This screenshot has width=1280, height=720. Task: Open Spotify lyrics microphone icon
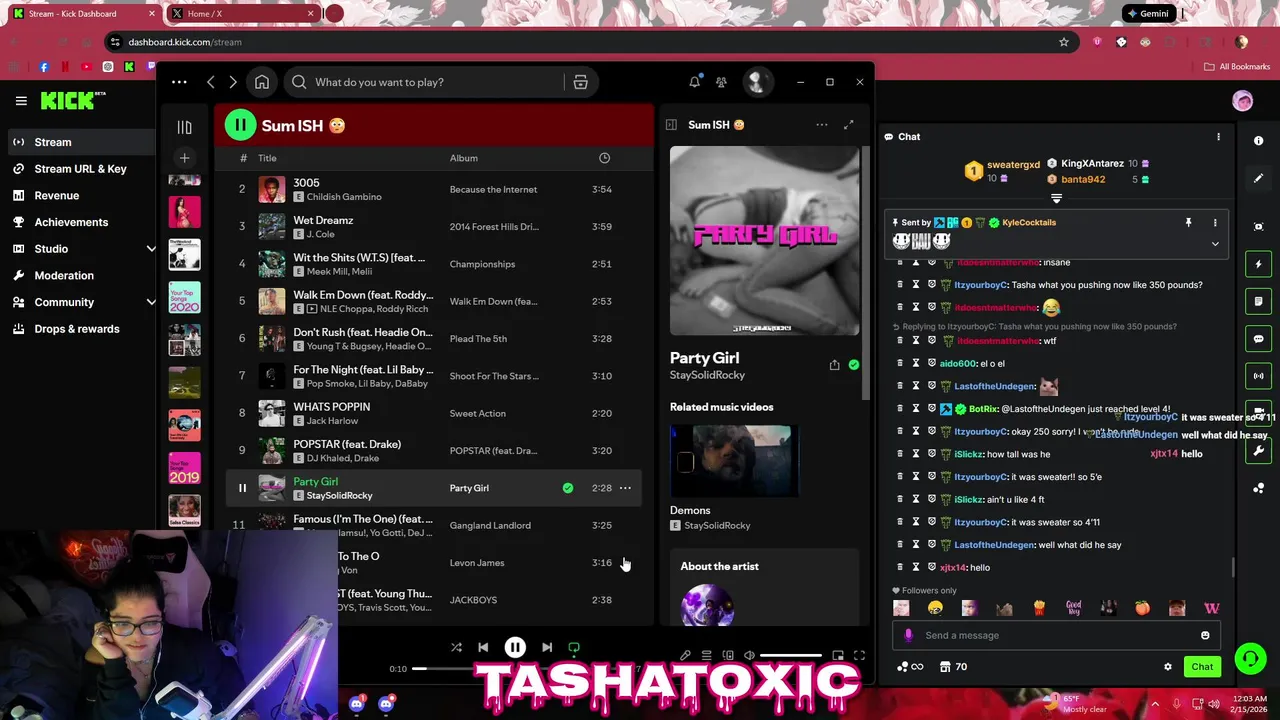pyautogui.click(x=685, y=655)
